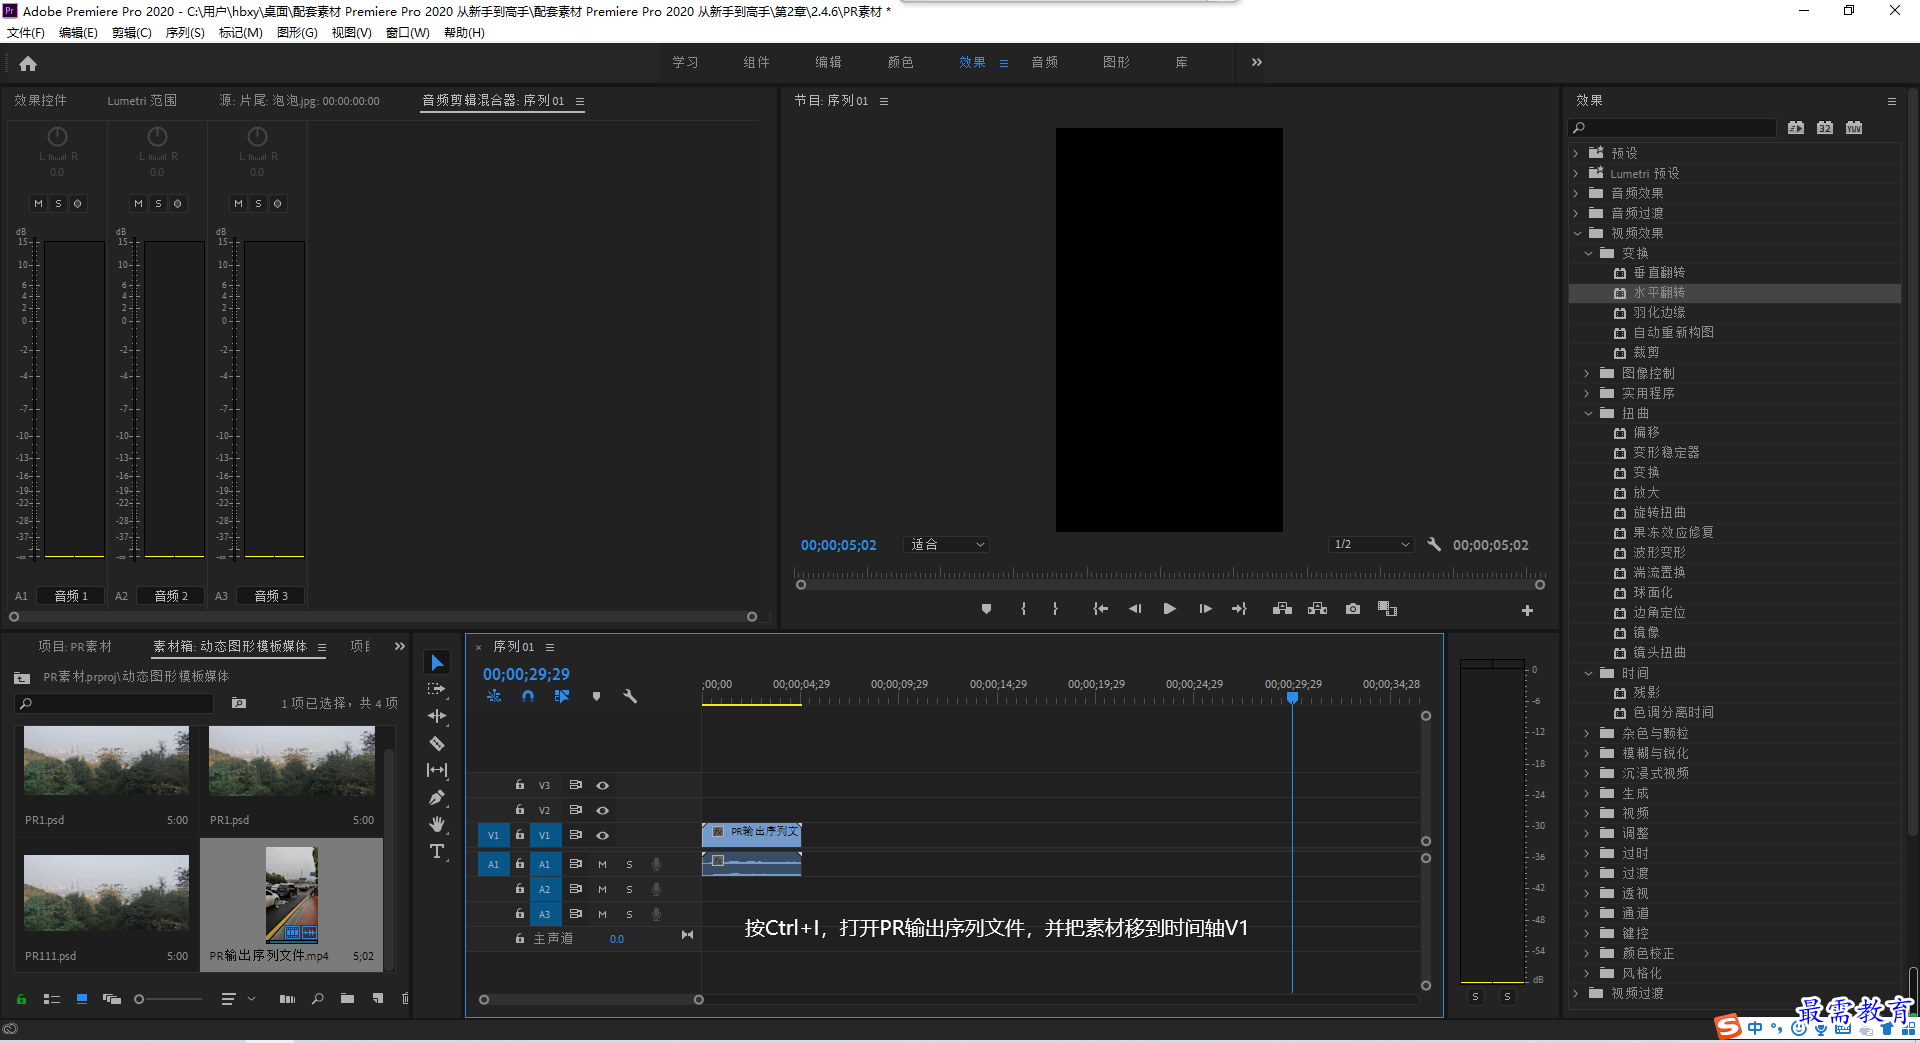Click find magnifier in project panel footer
This screenshot has height=1043, width=1920.
318,998
